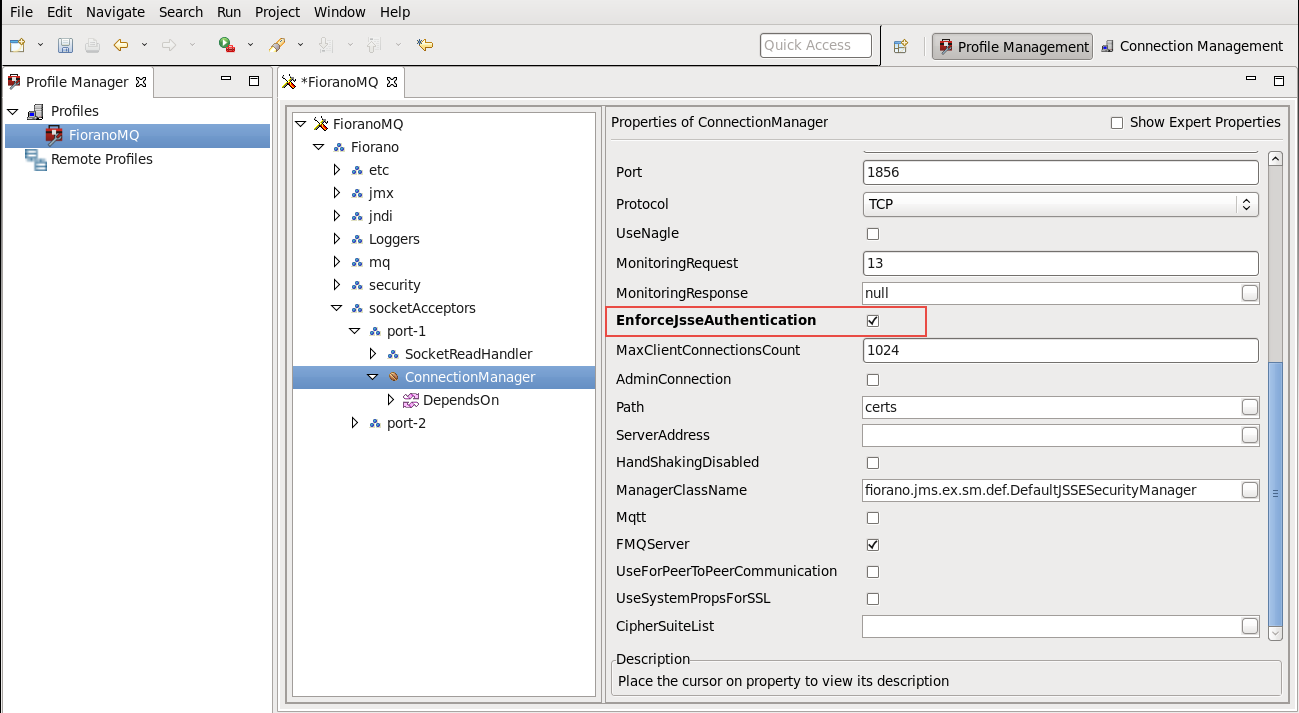Collapse the Profiles tree in Profile Manager

tap(13, 111)
